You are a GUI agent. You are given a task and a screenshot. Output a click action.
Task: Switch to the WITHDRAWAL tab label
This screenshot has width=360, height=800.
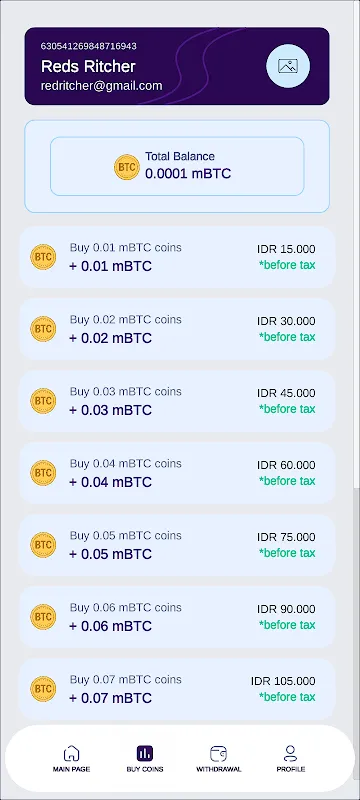[218, 769]
